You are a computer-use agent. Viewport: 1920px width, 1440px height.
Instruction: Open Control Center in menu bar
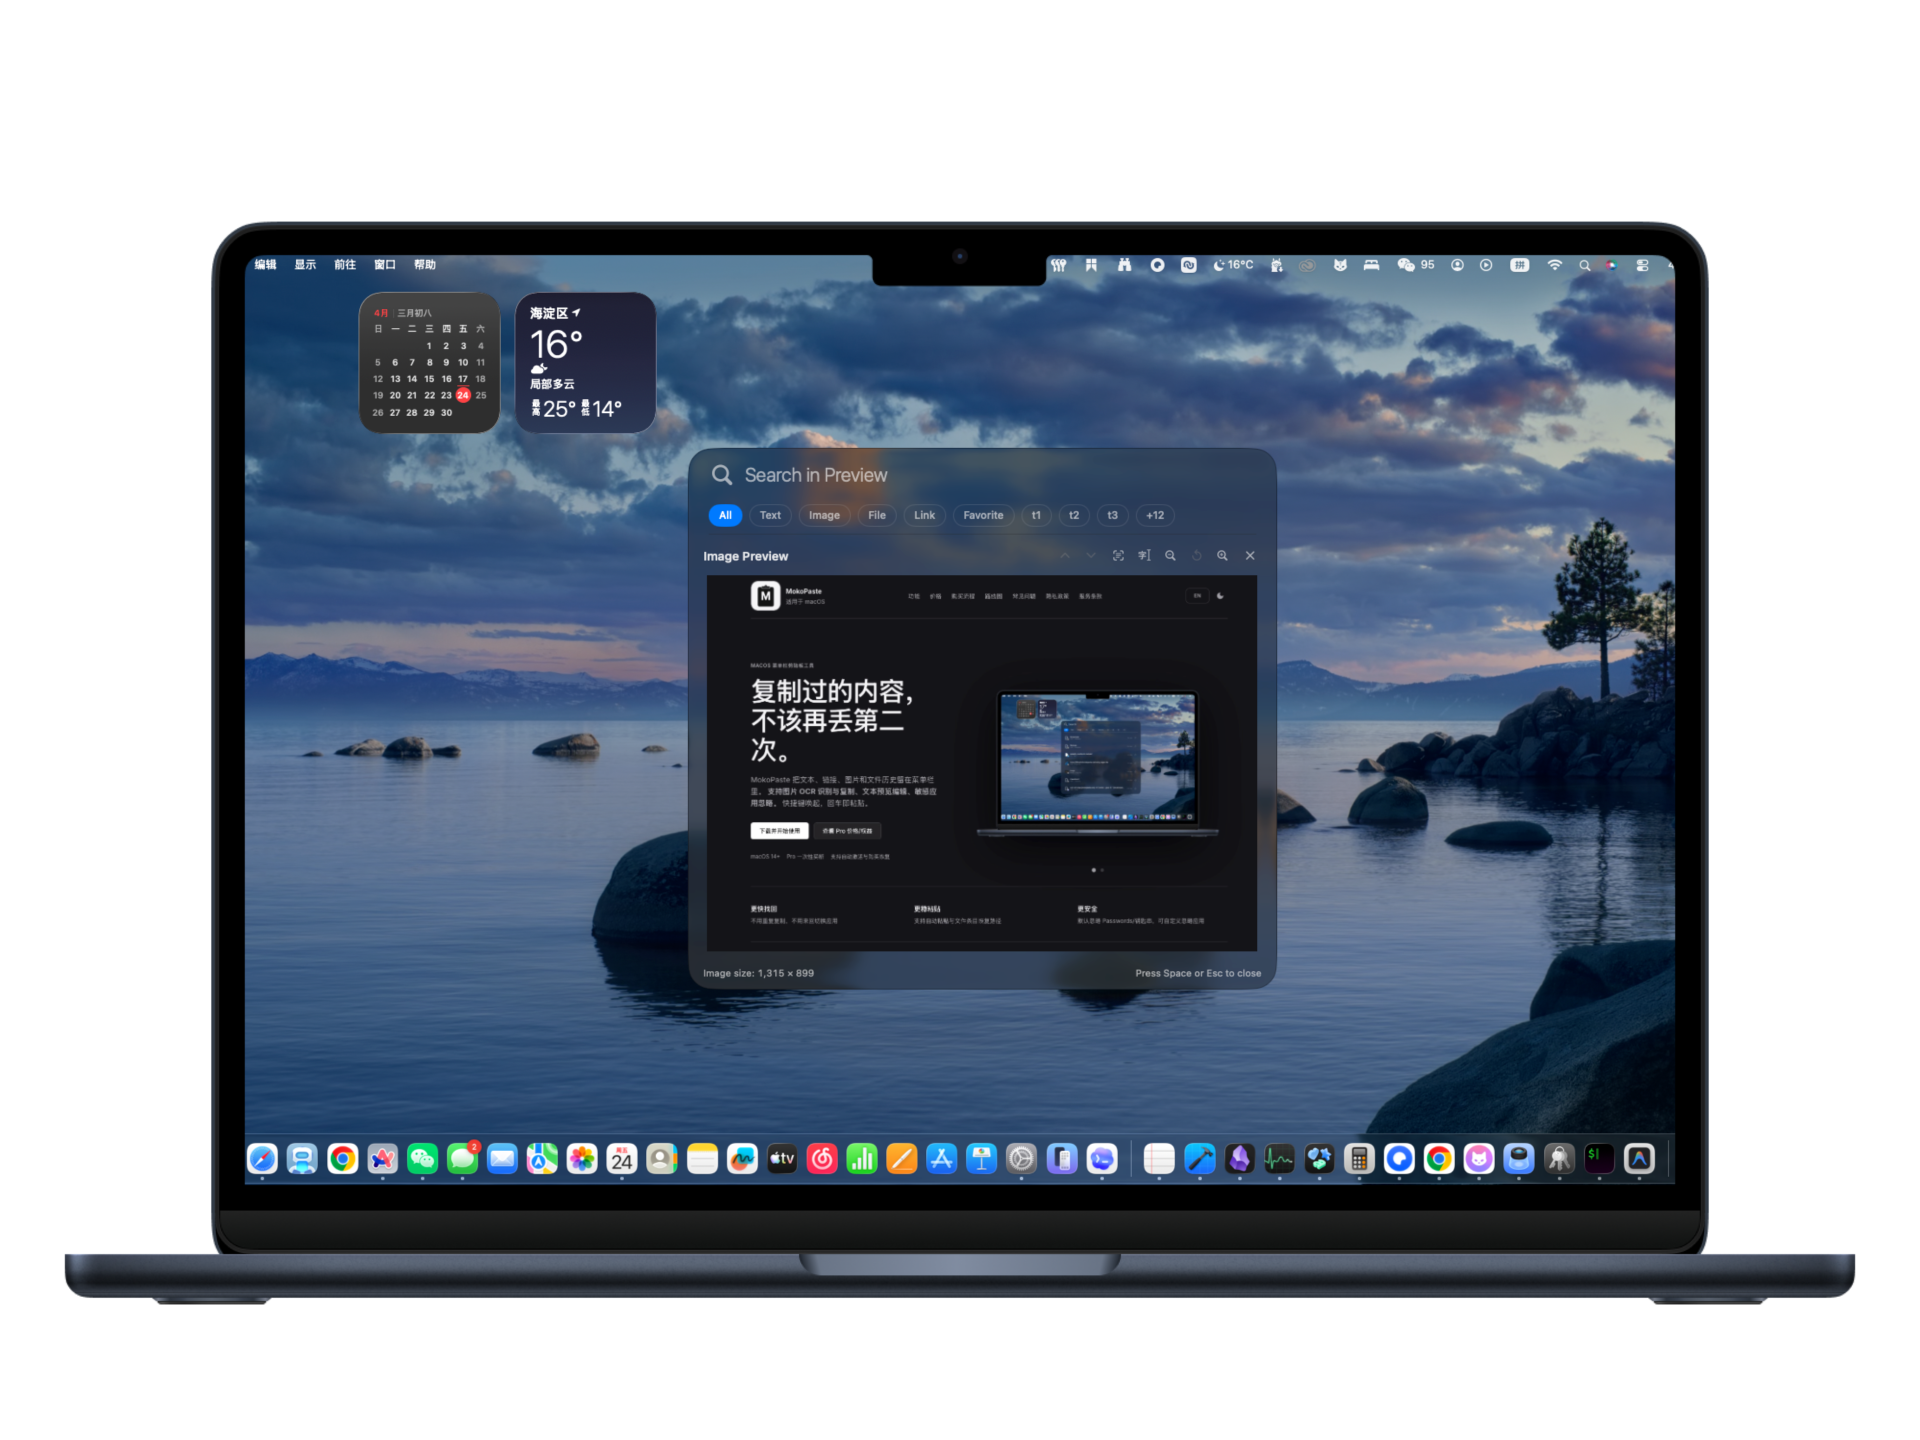tap(1642, 265)
